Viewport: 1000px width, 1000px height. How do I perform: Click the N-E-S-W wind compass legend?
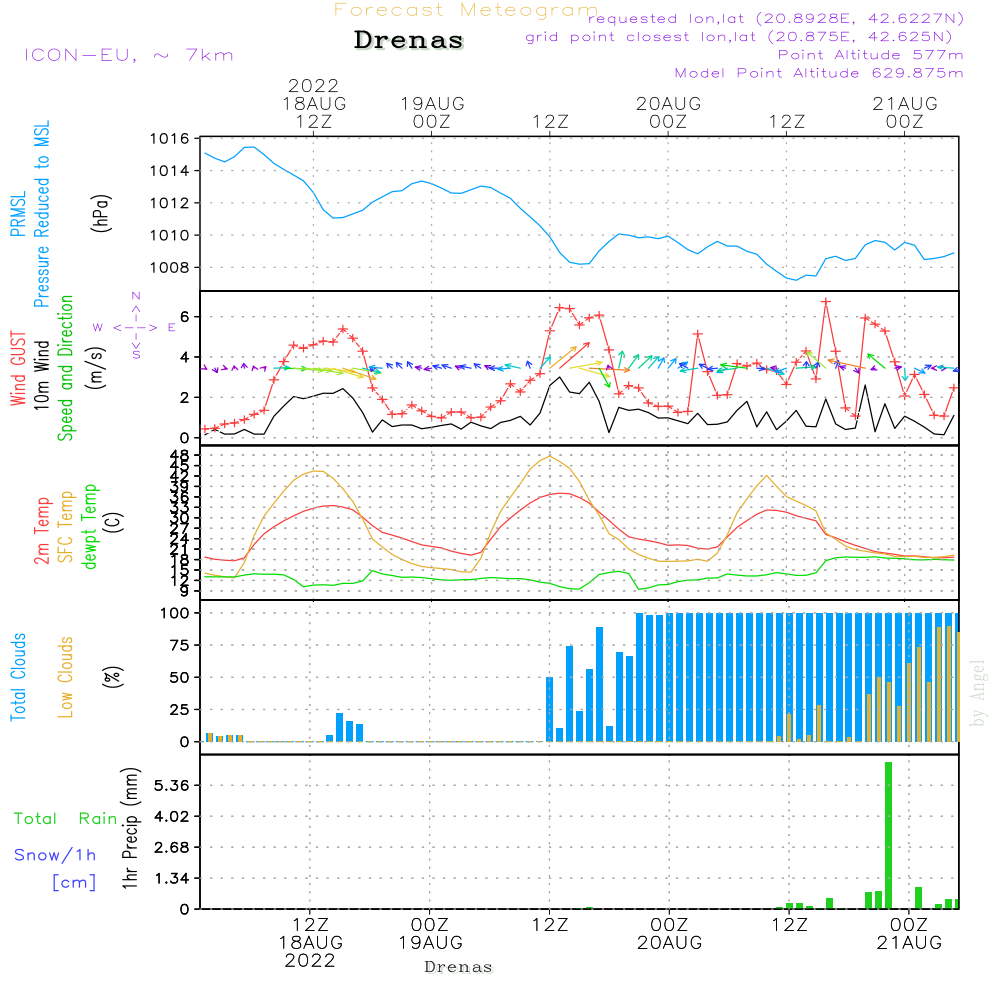[x=135, y=327]
